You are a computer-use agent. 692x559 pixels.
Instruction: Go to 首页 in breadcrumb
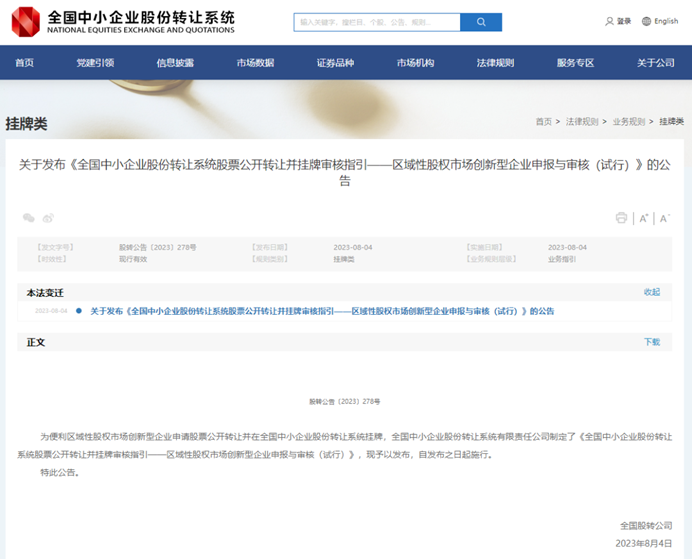(544, 121)
